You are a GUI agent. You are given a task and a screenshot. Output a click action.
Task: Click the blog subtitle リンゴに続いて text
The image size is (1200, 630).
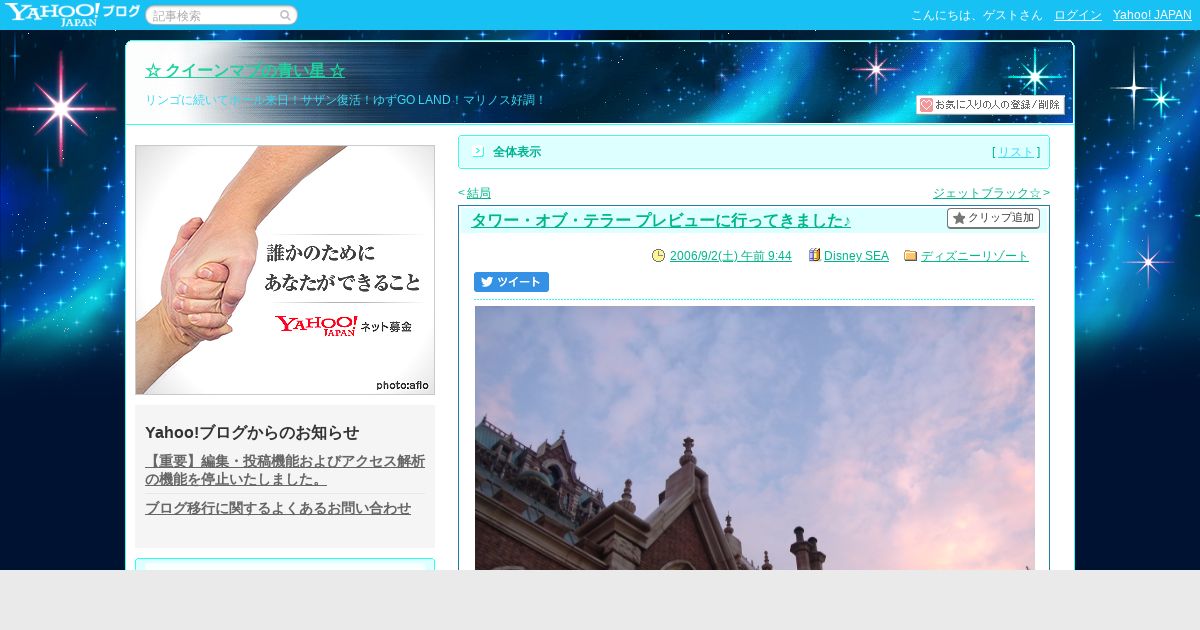(x=345, y=100)
